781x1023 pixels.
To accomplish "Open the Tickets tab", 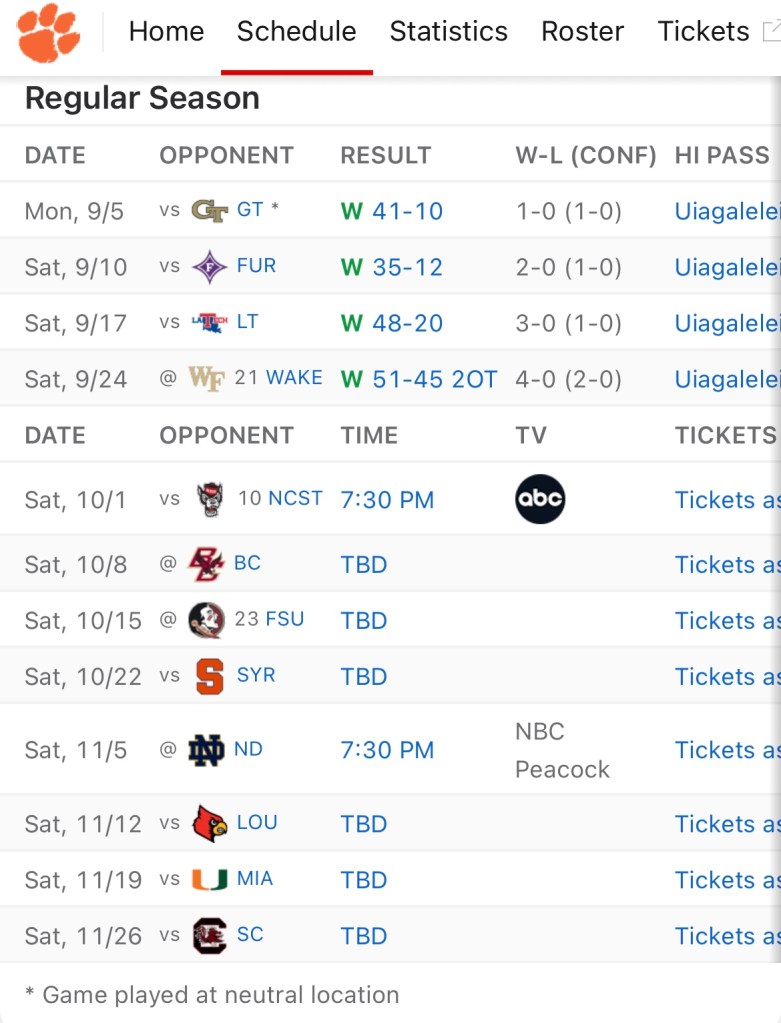I will coord(703,32).
